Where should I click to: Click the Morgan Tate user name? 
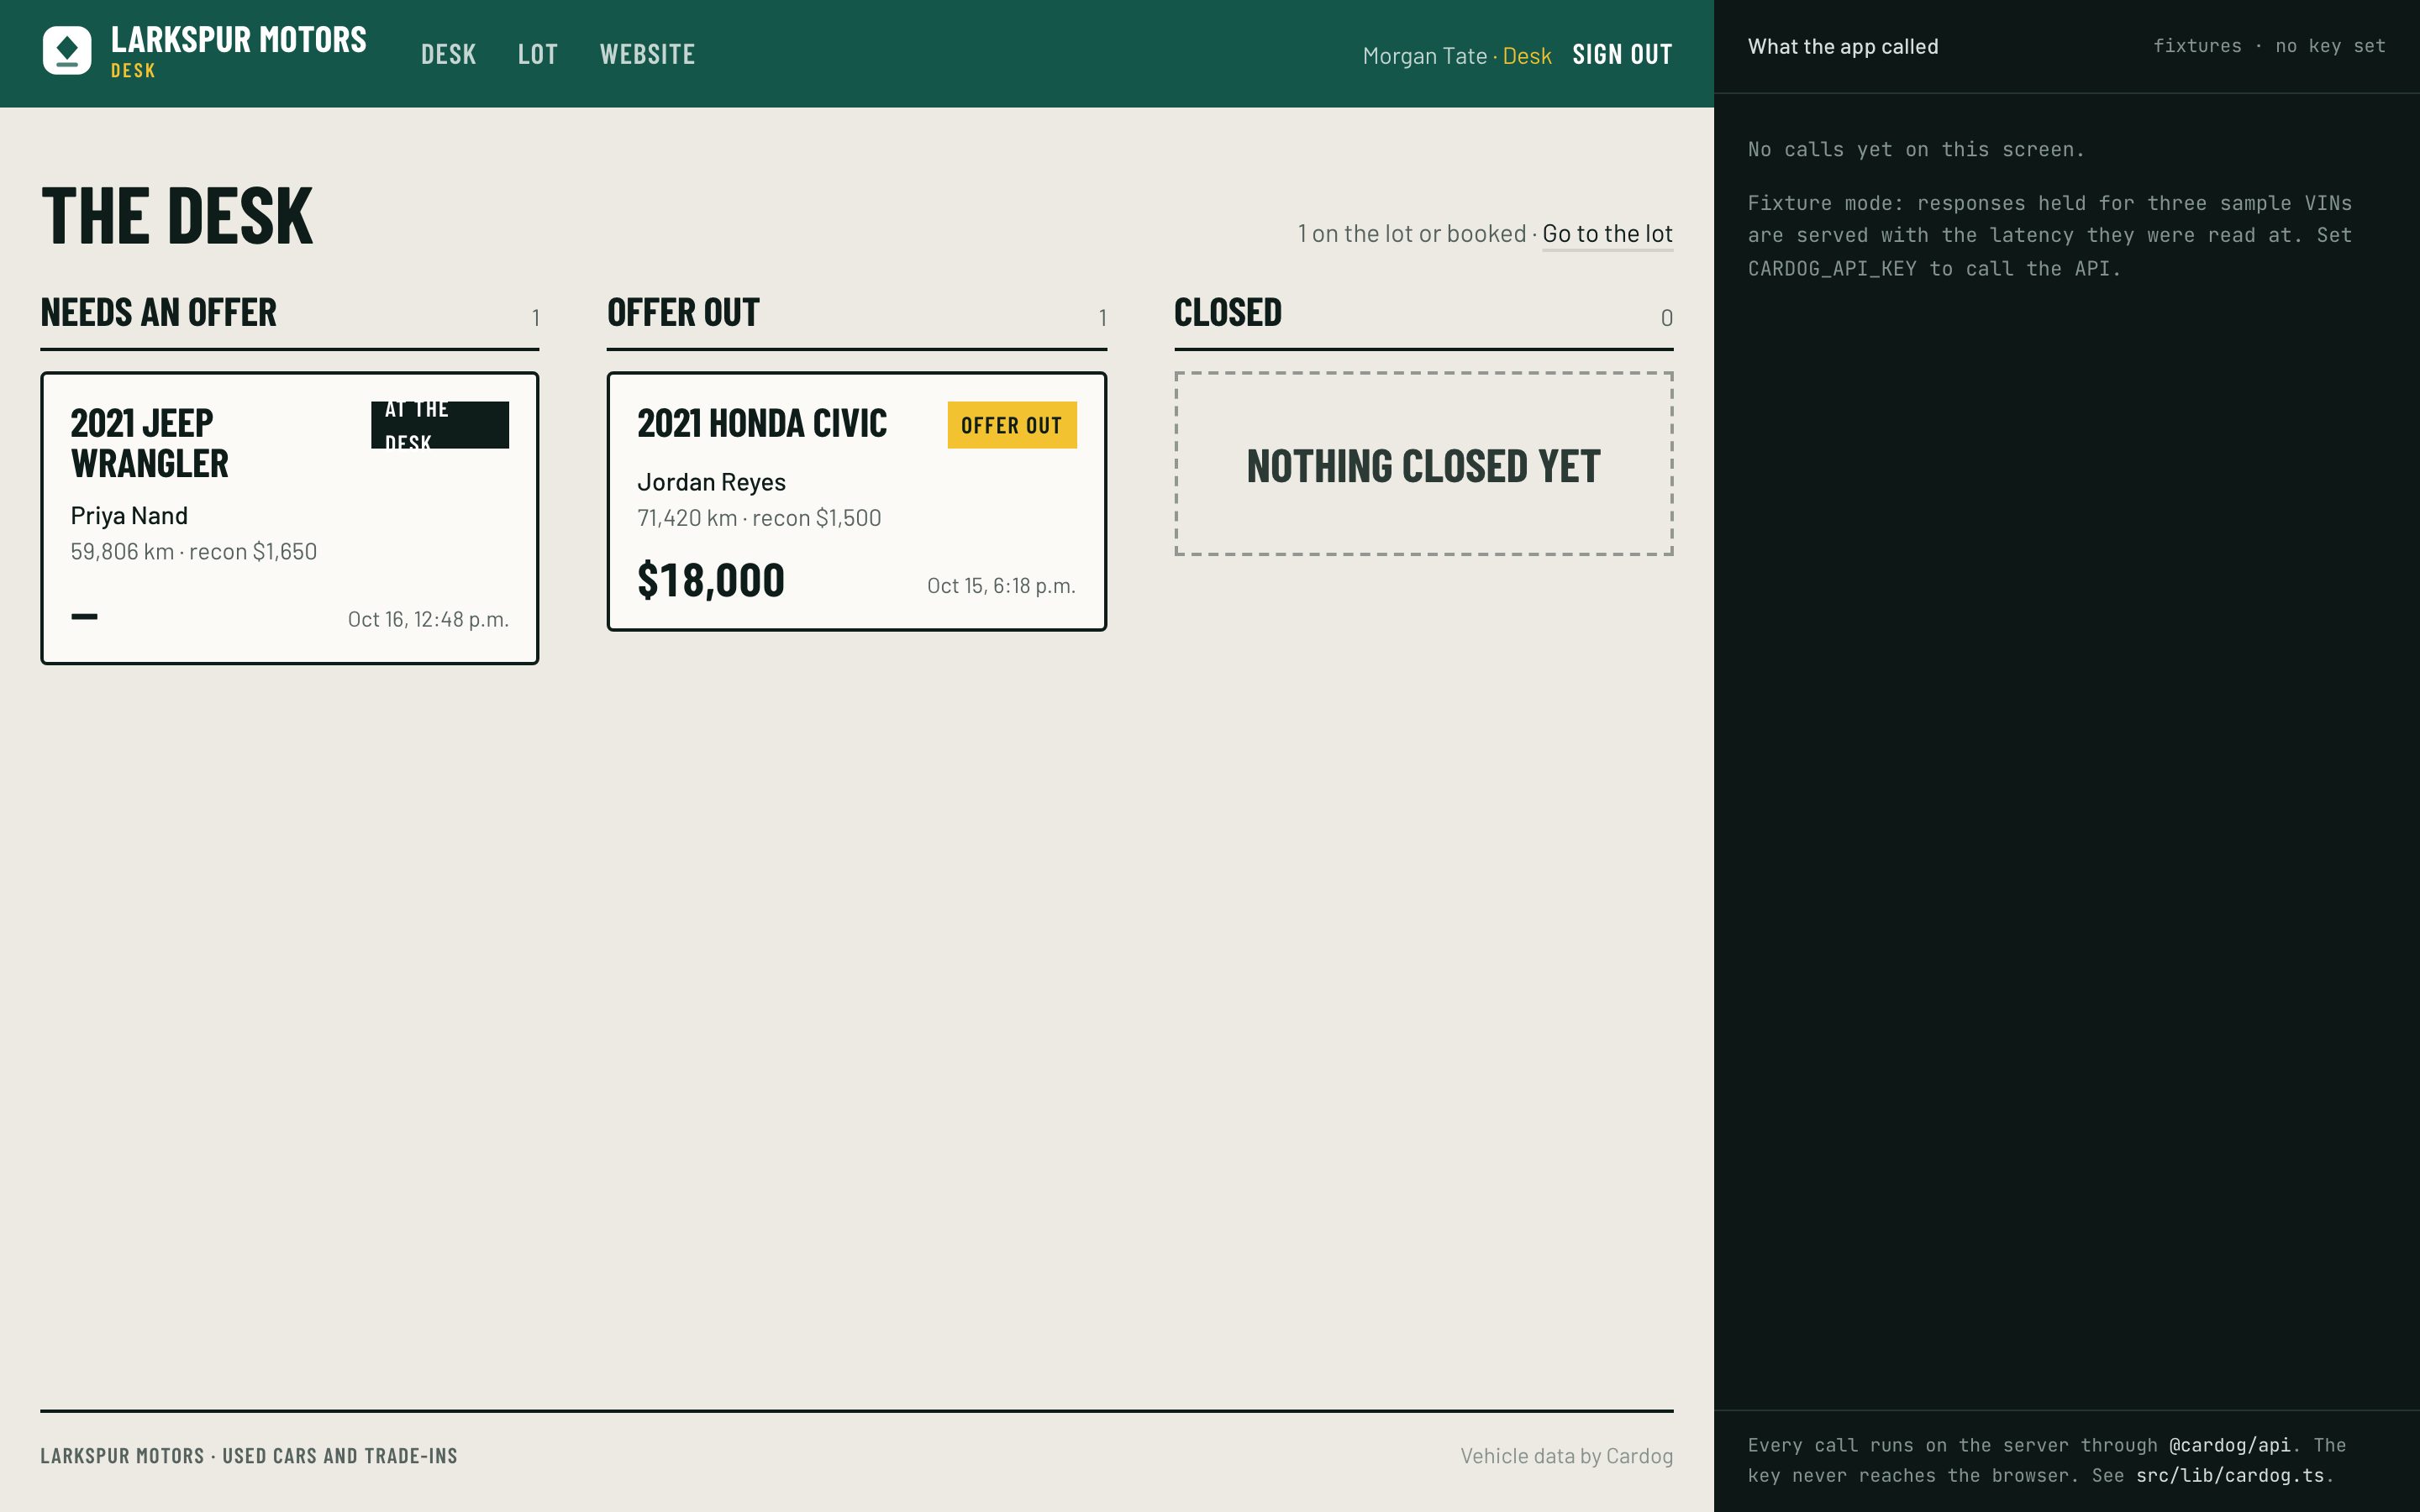click(x=1425, y=56)
